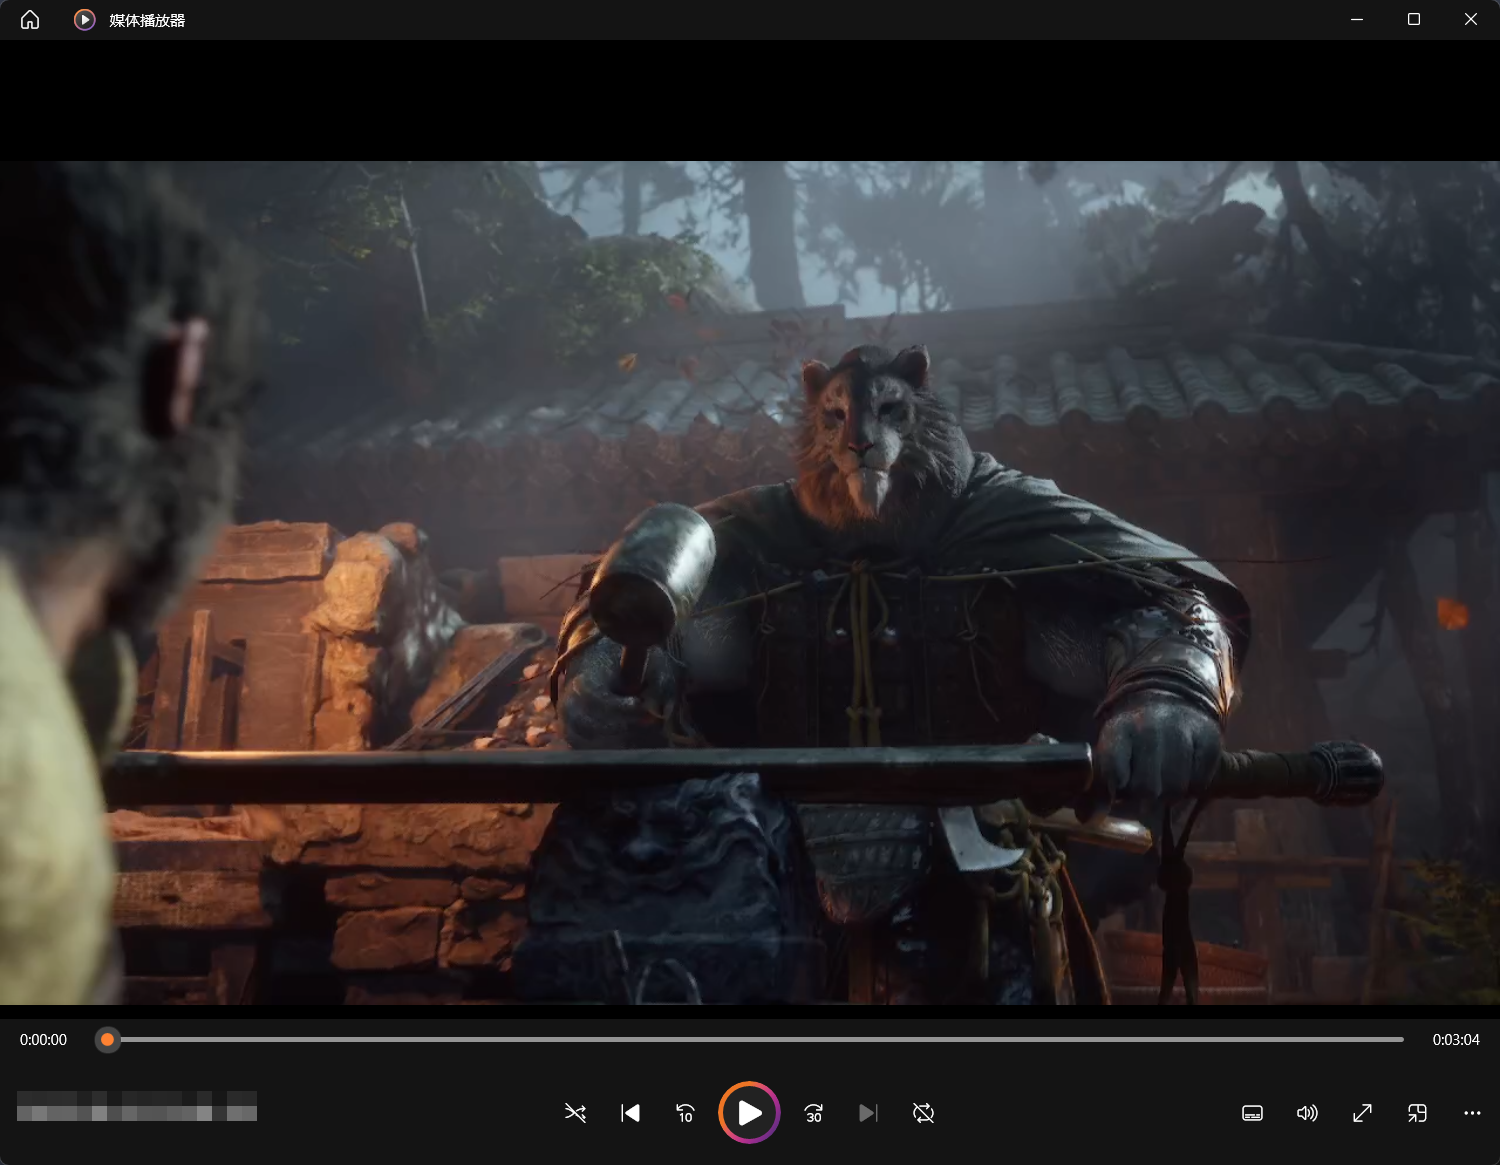
Task: Click the blurred media title at bottom left
Action: pos(137,1106)
